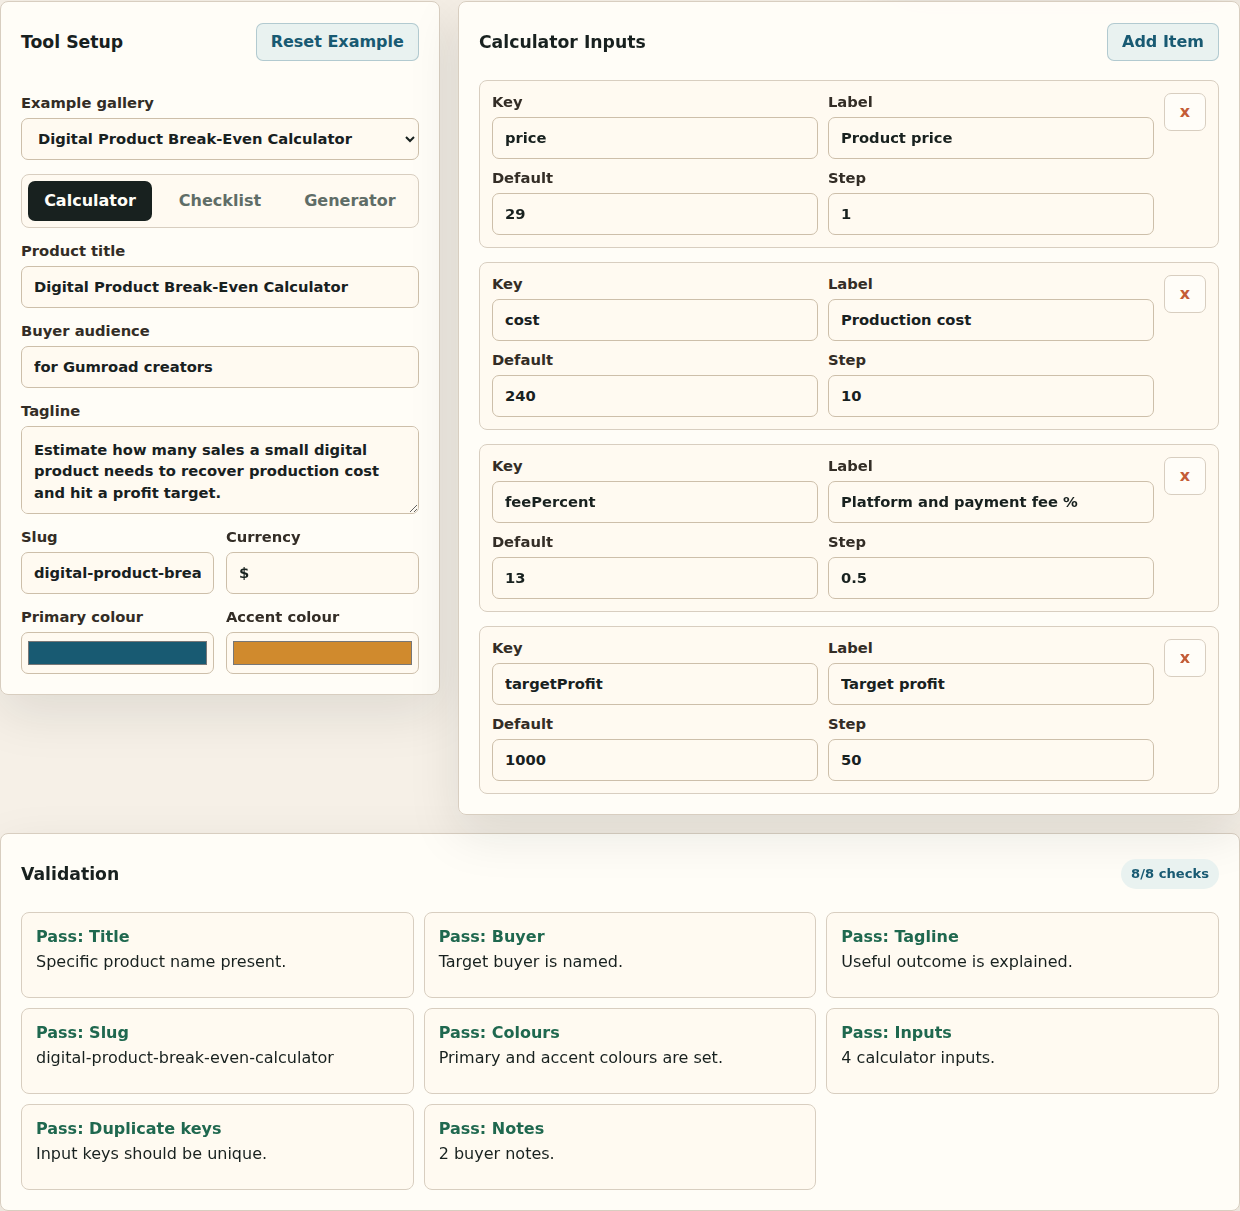Edit the 'price' key field
This screenshot has height=1211, width=1240.
655,138
